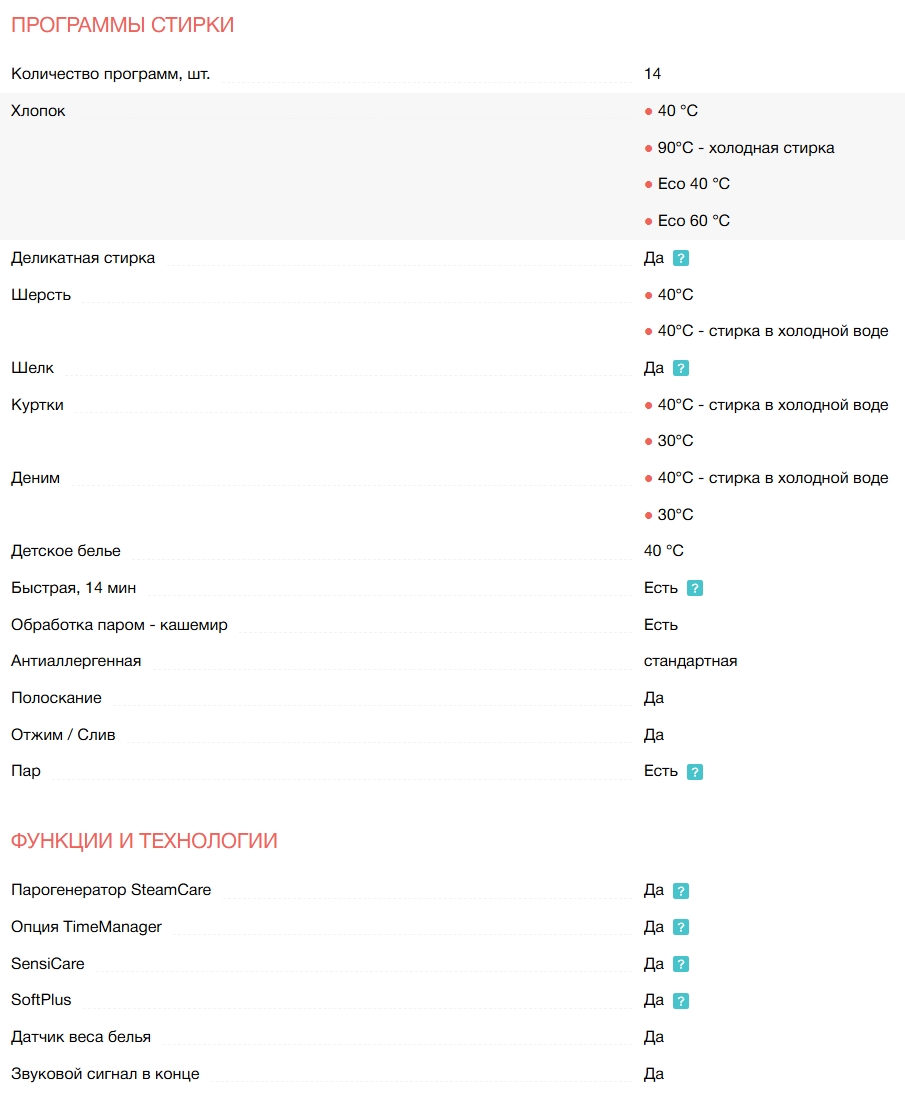The image size is (905, 1112).
Task: Click the Звуковой сигнал в конце label
Action: [x=105, y=1074]
